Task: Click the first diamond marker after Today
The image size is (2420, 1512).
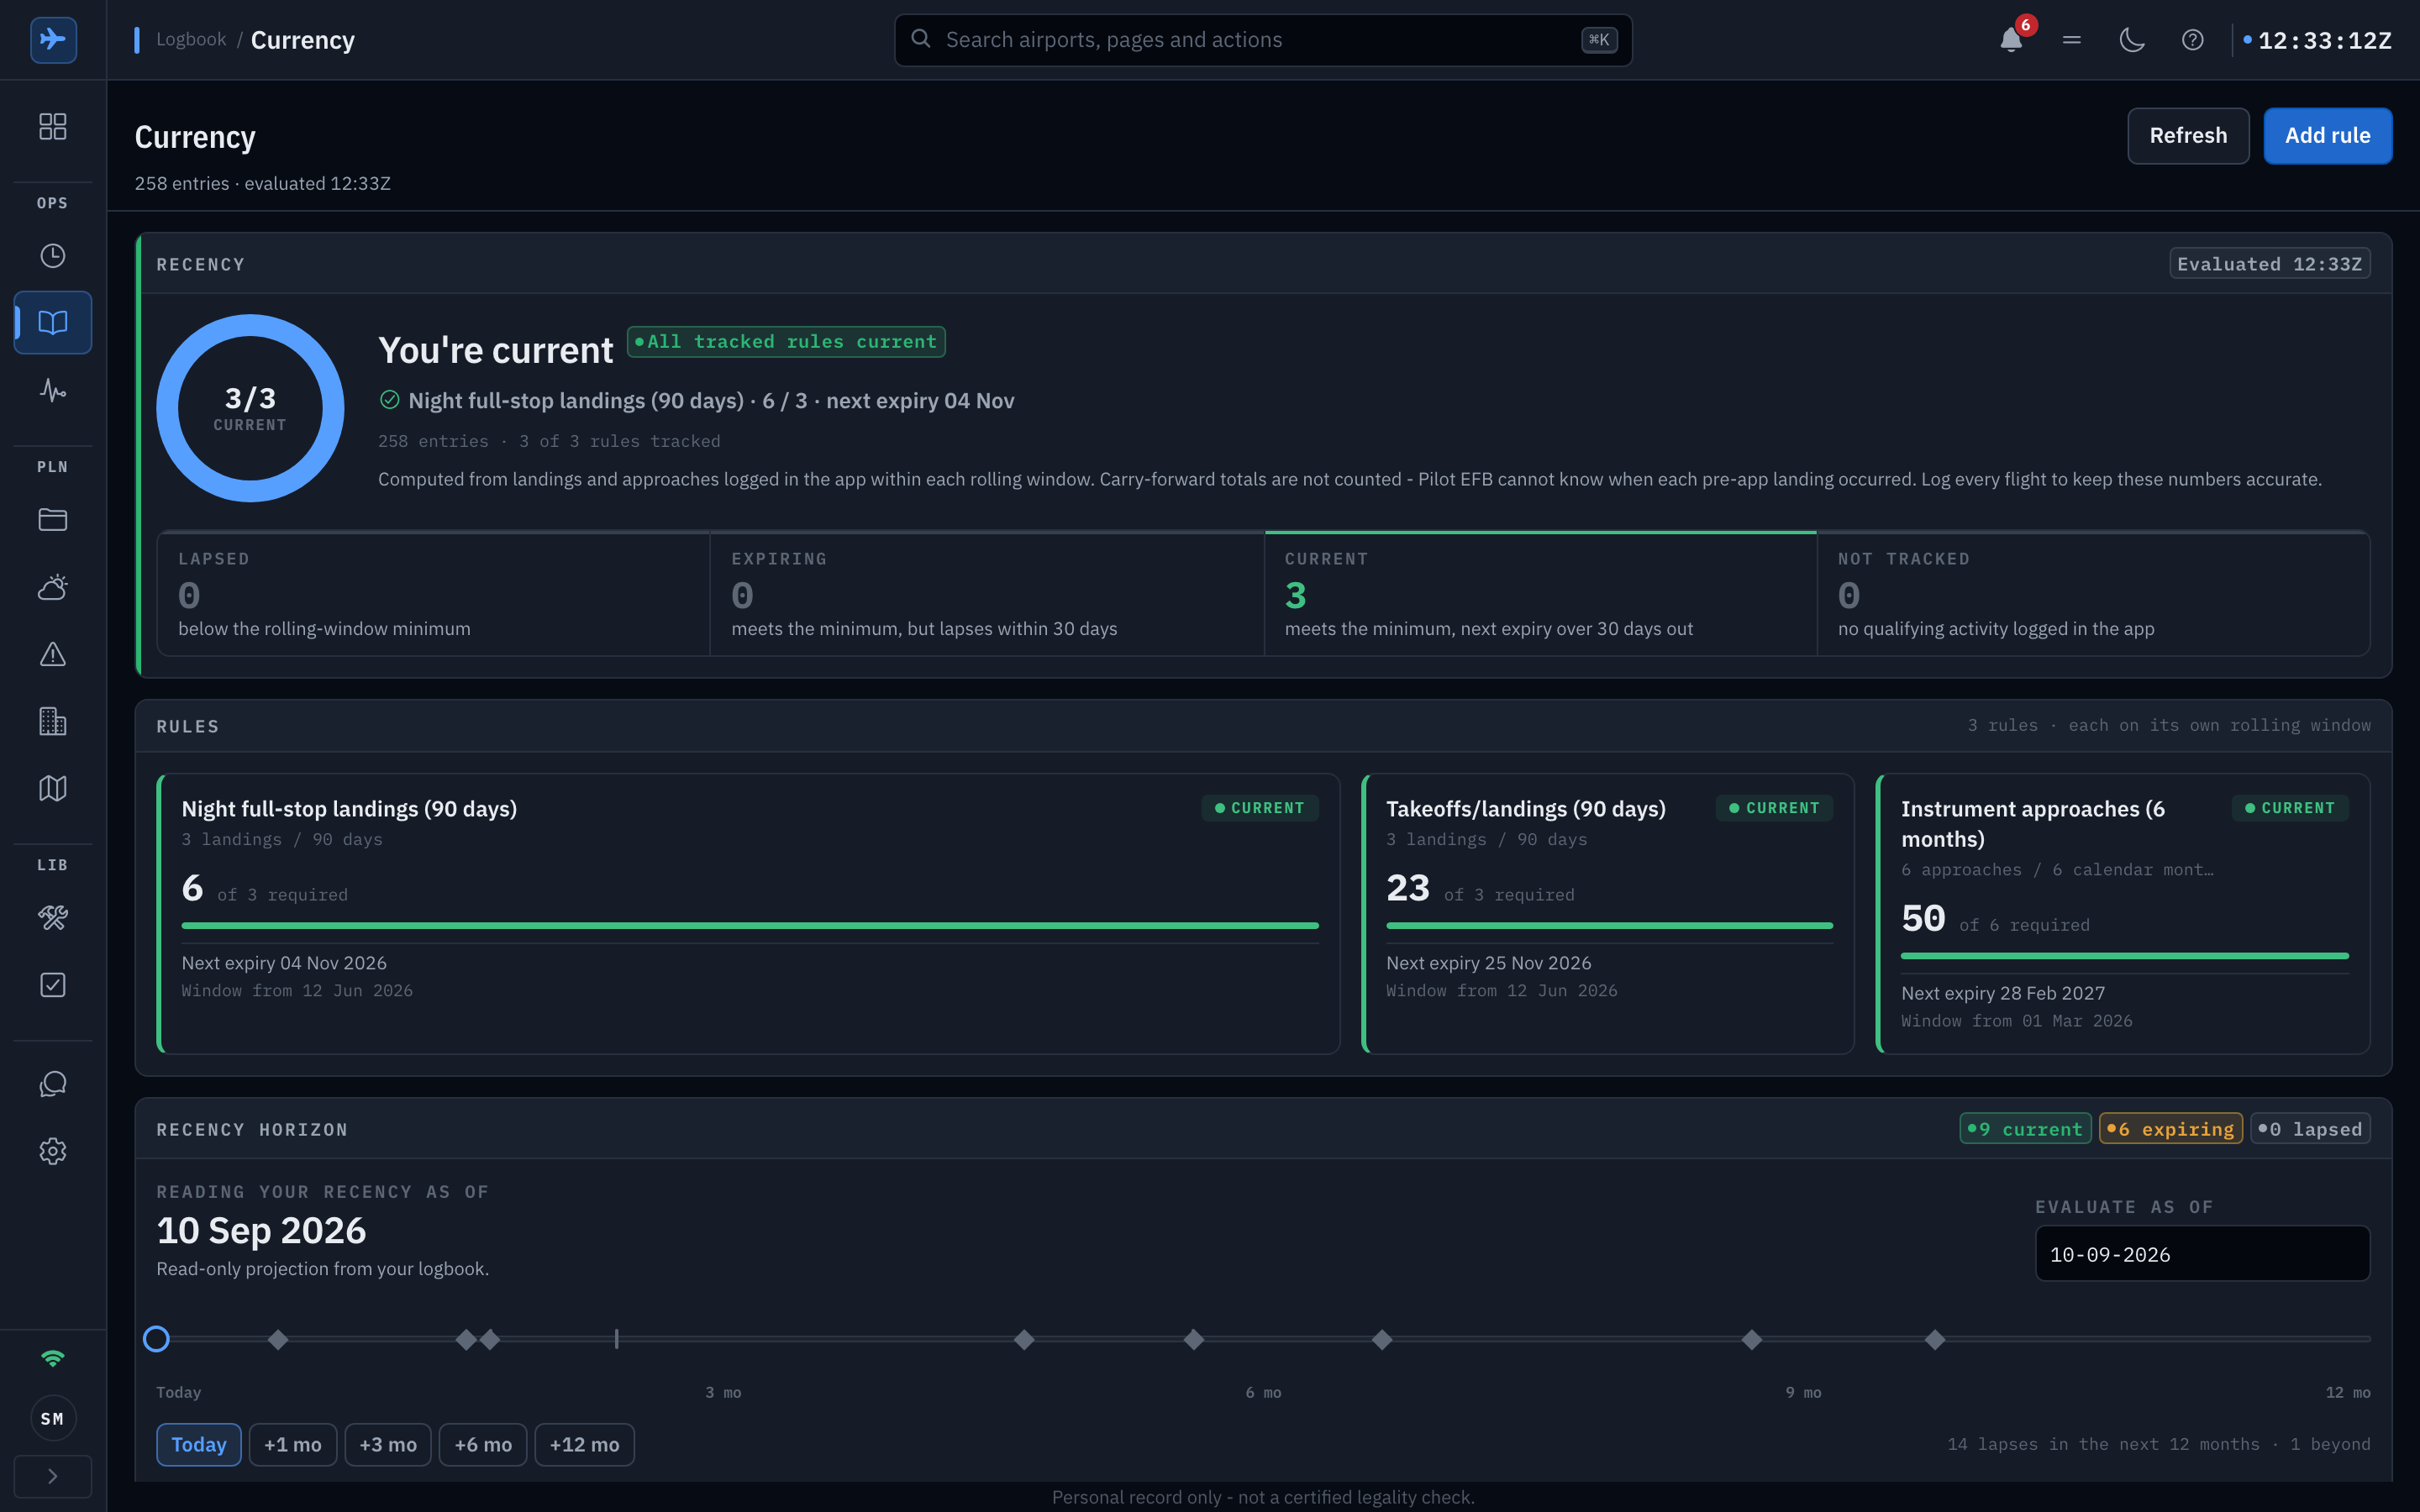Action: 278,1339
